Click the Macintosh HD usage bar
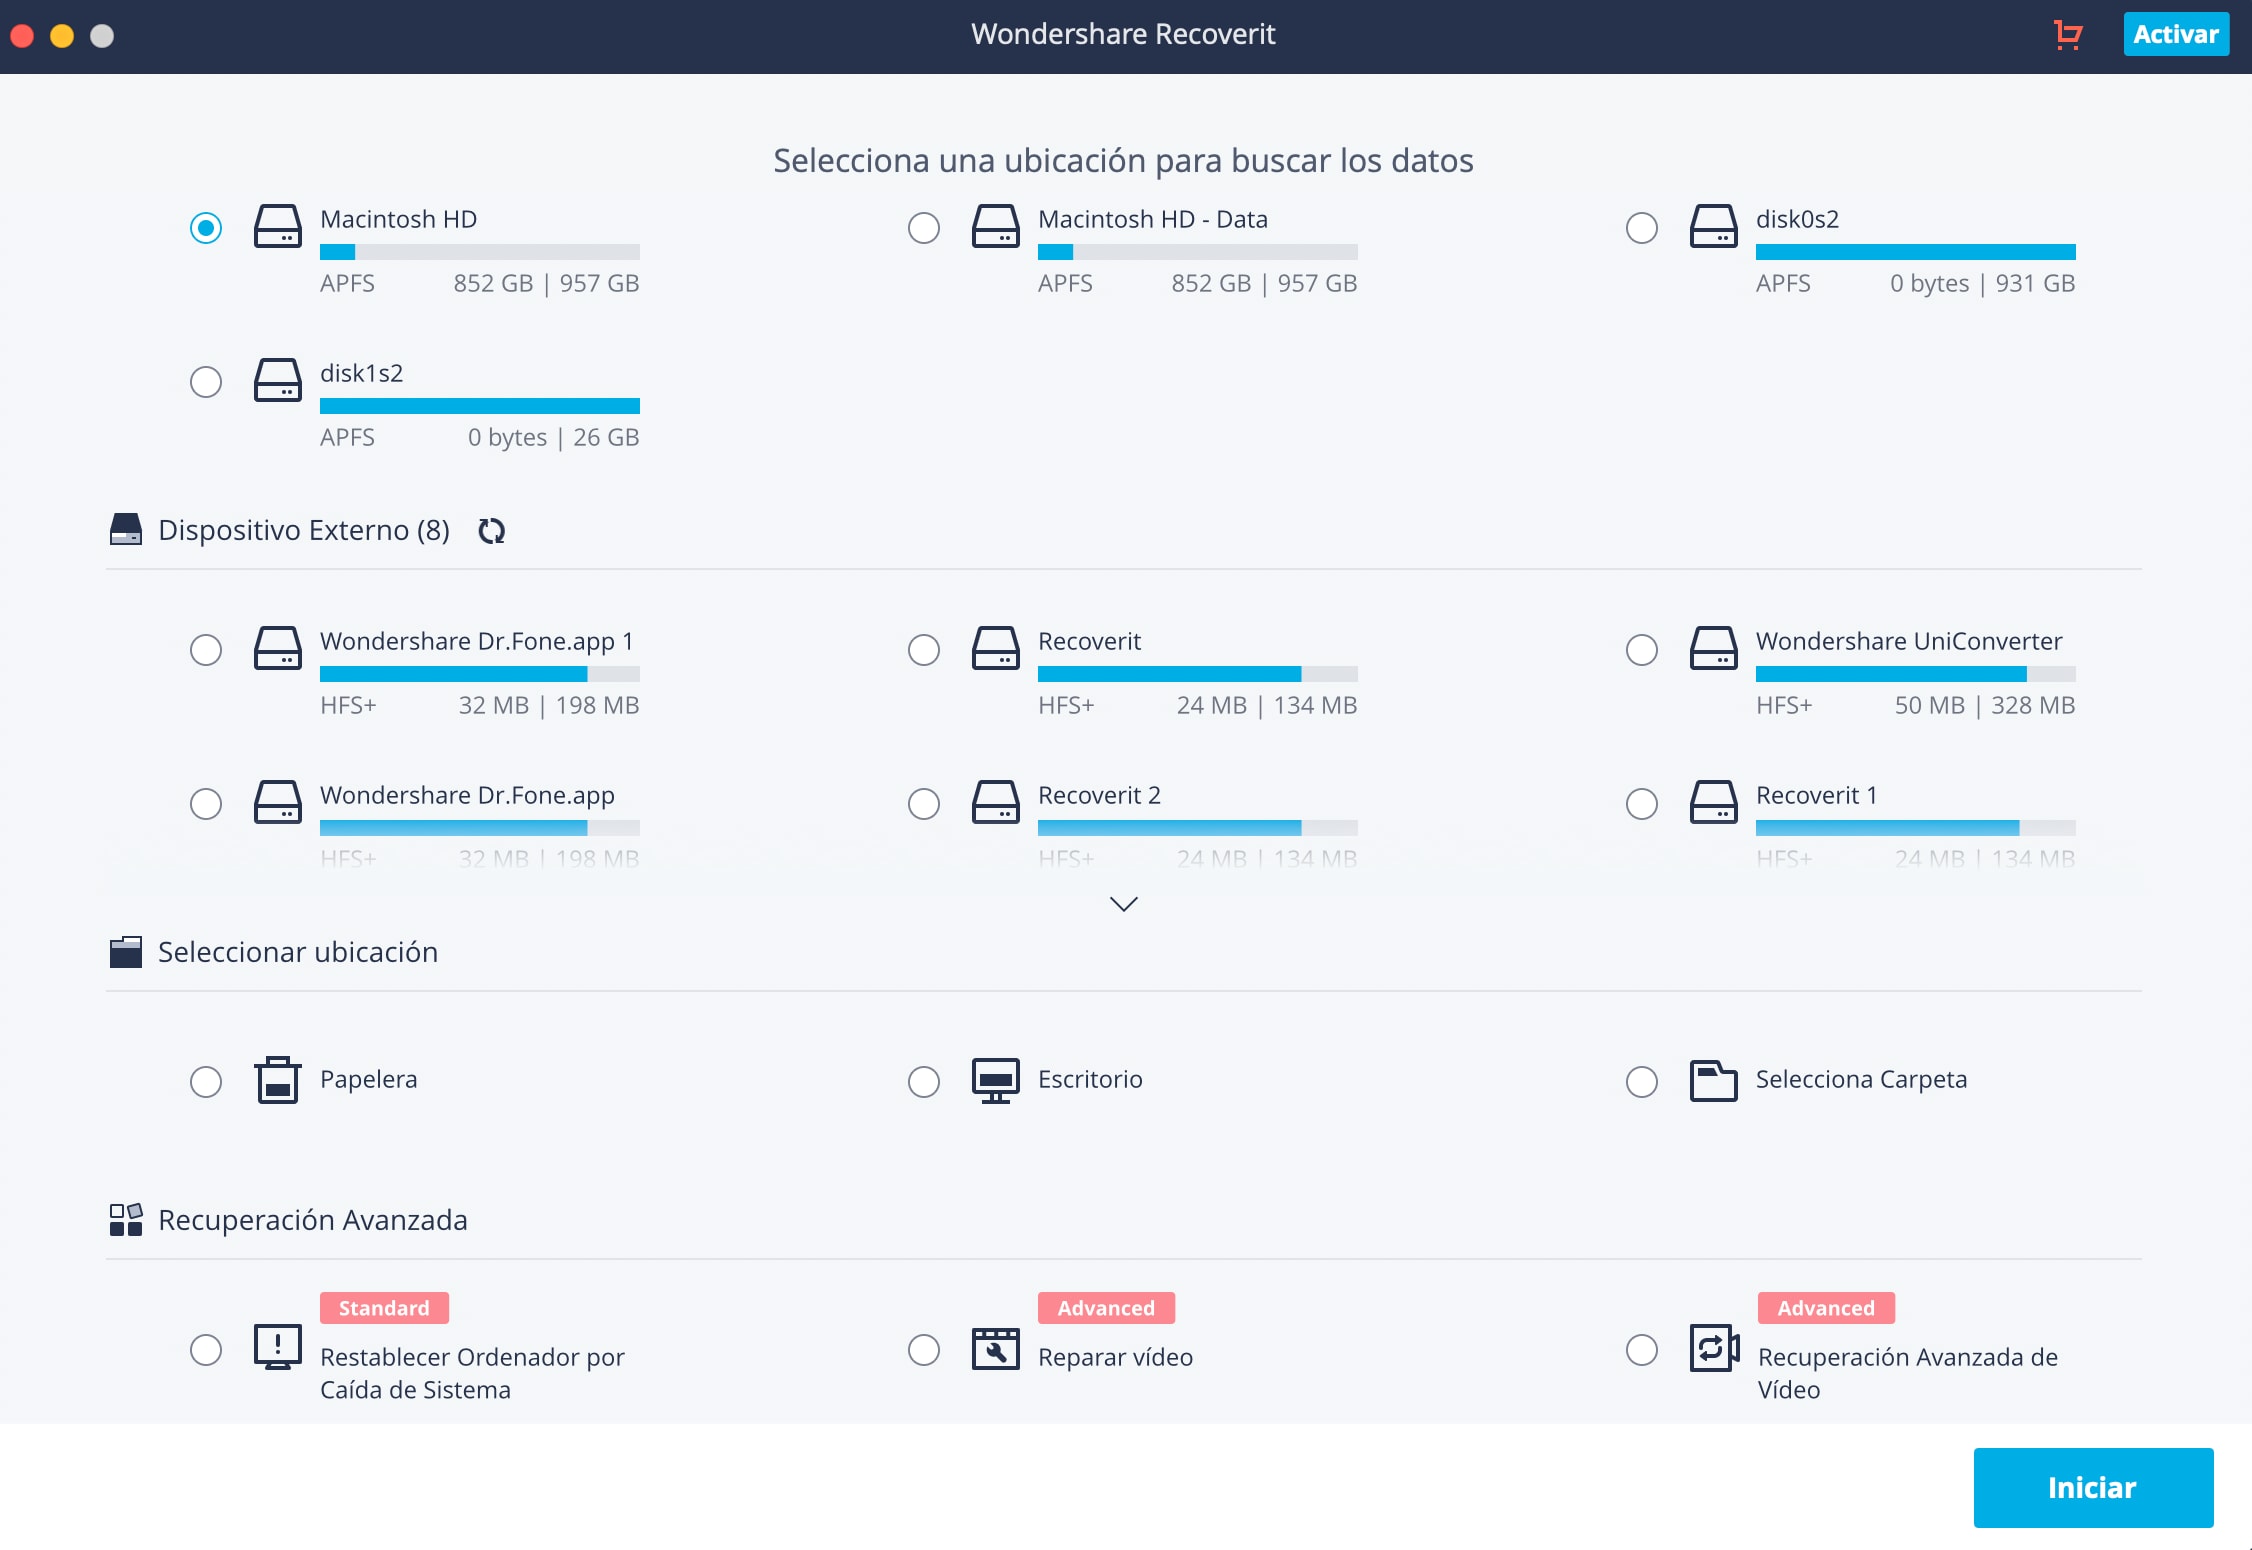2252x1550 pixels. [480, 252]
